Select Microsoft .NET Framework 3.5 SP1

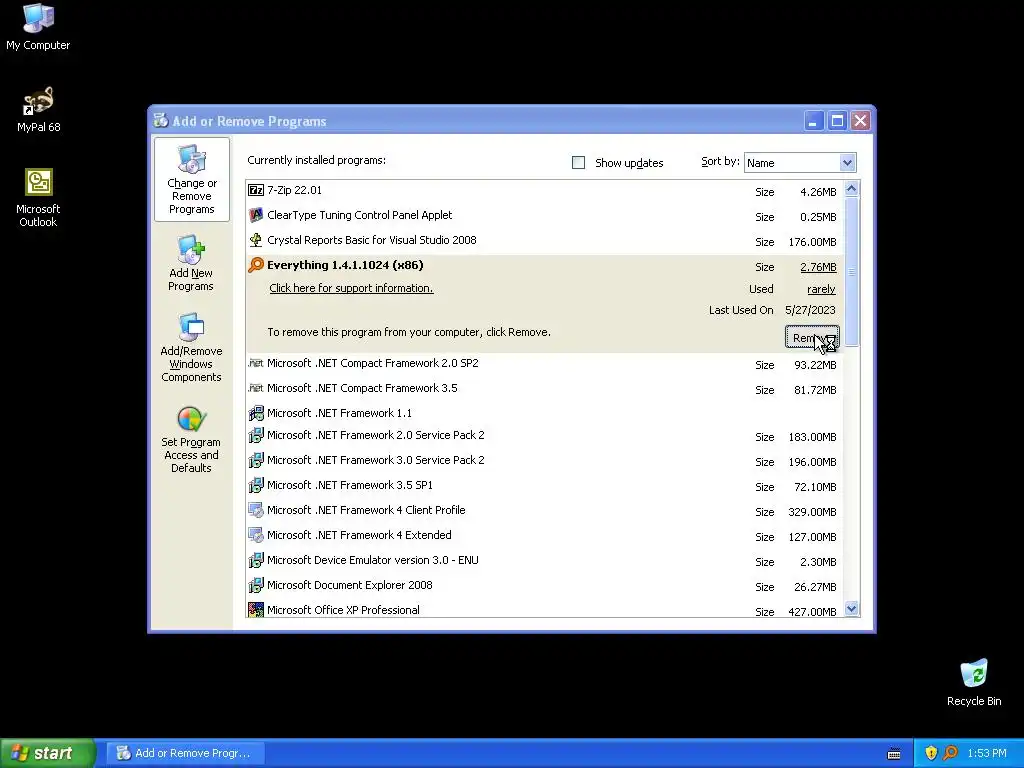[x=545, y=485]
